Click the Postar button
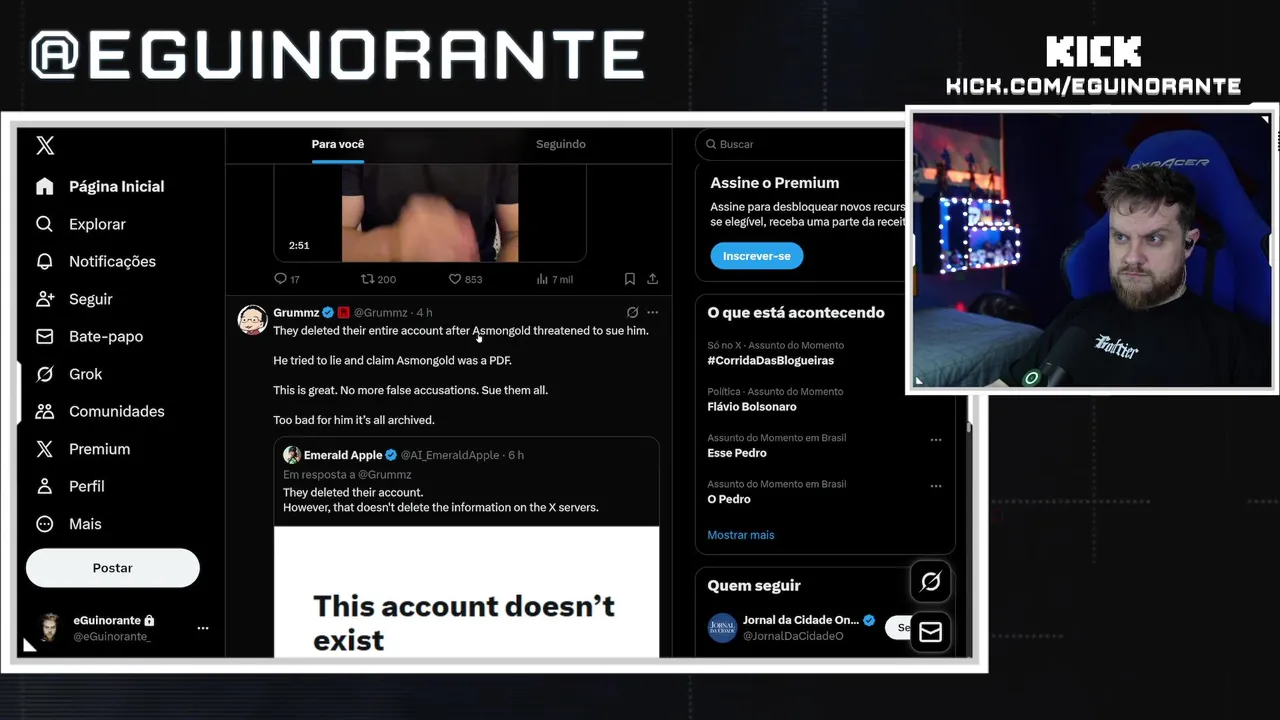This screenshot has width=1280, height=720. 113,567
